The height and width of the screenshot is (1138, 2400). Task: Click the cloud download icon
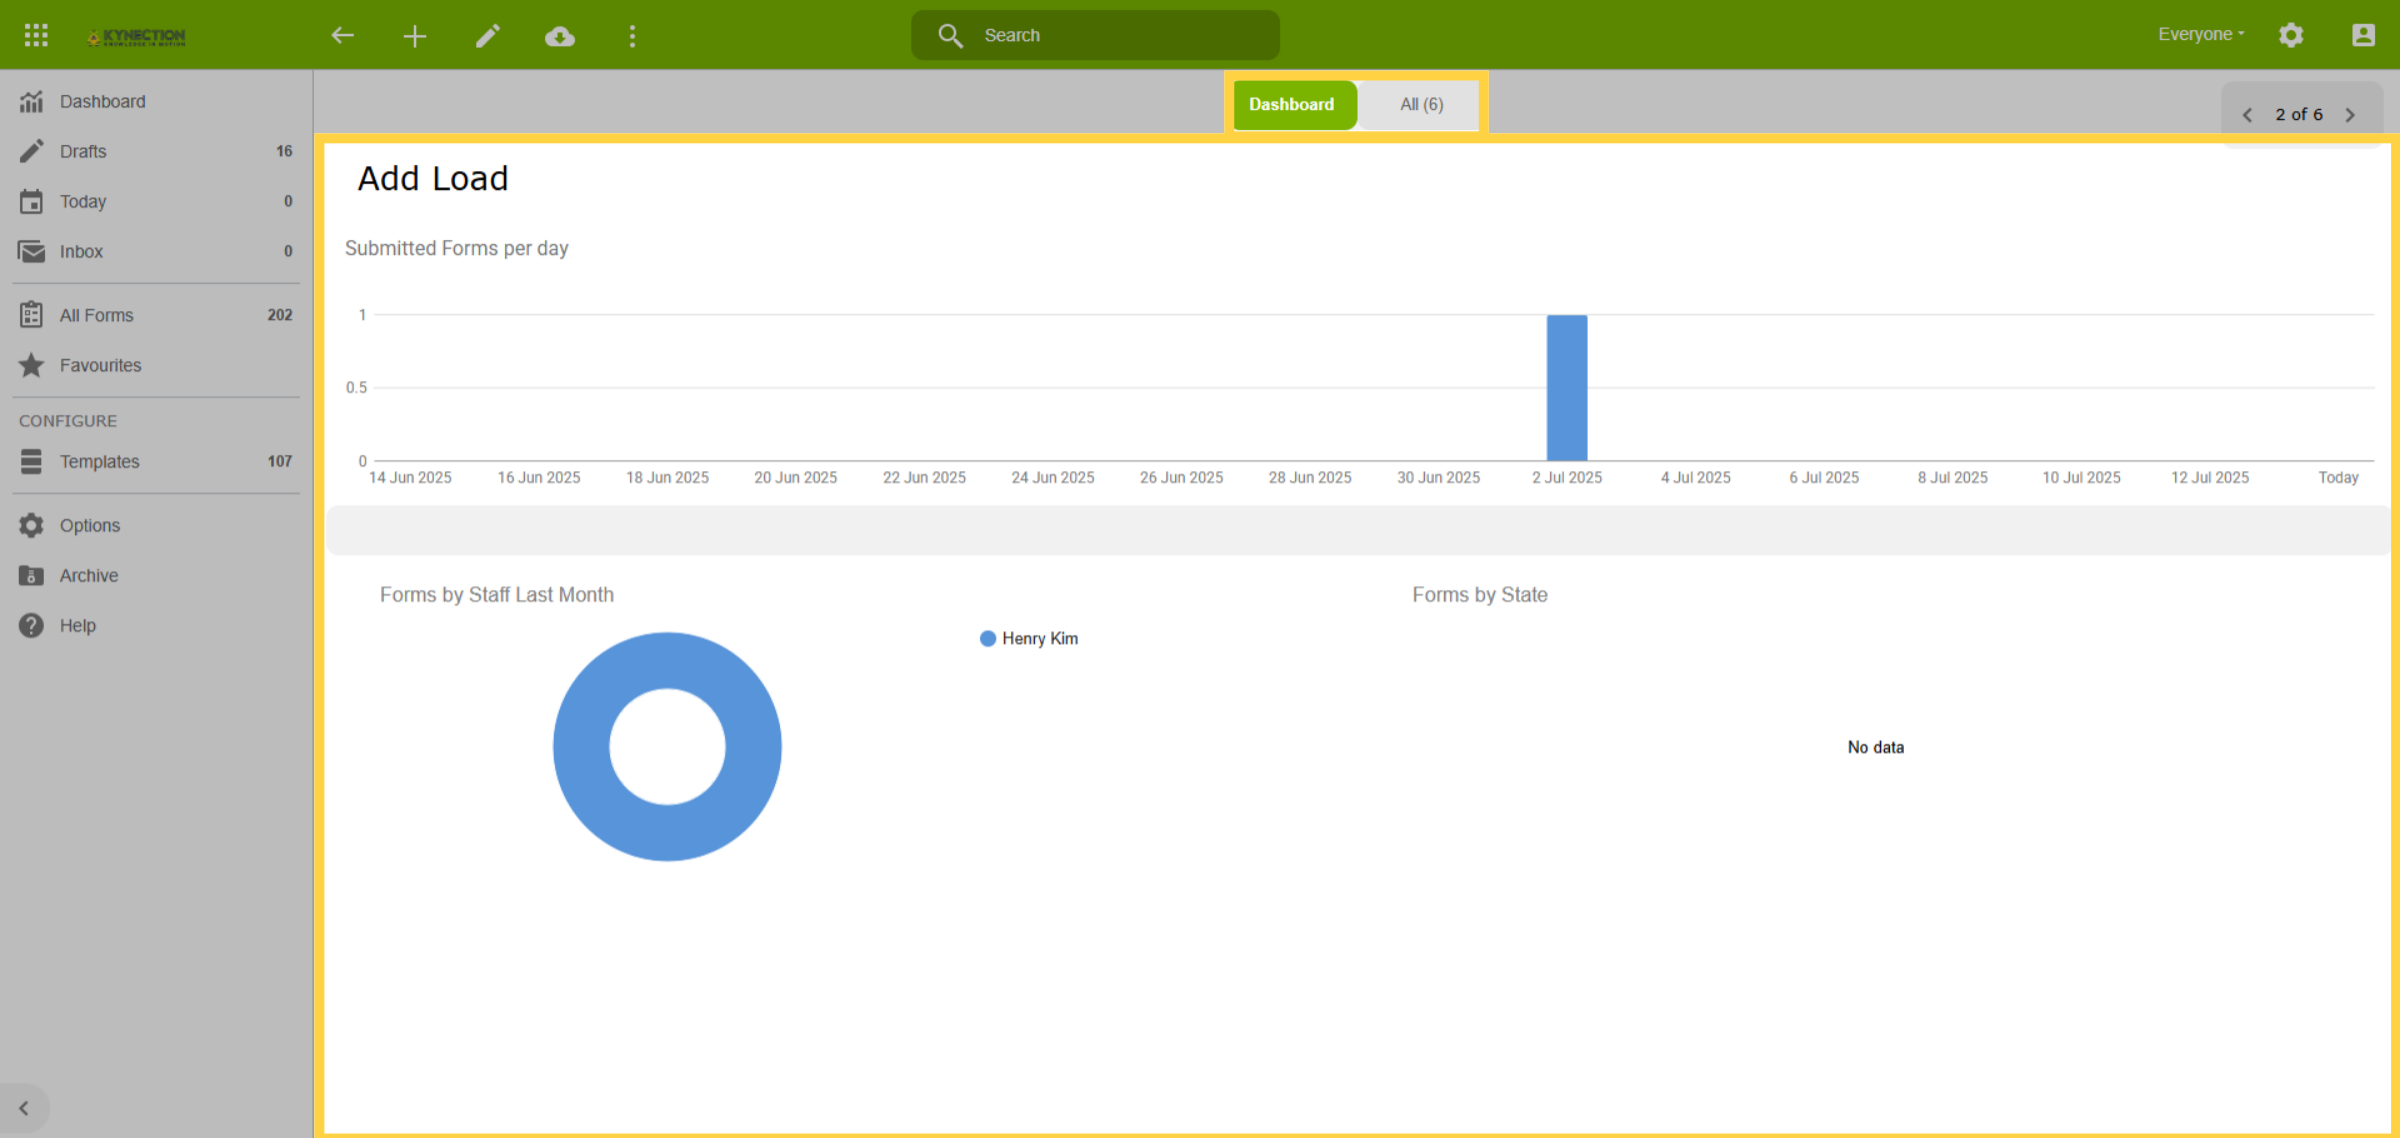point(560,36)
